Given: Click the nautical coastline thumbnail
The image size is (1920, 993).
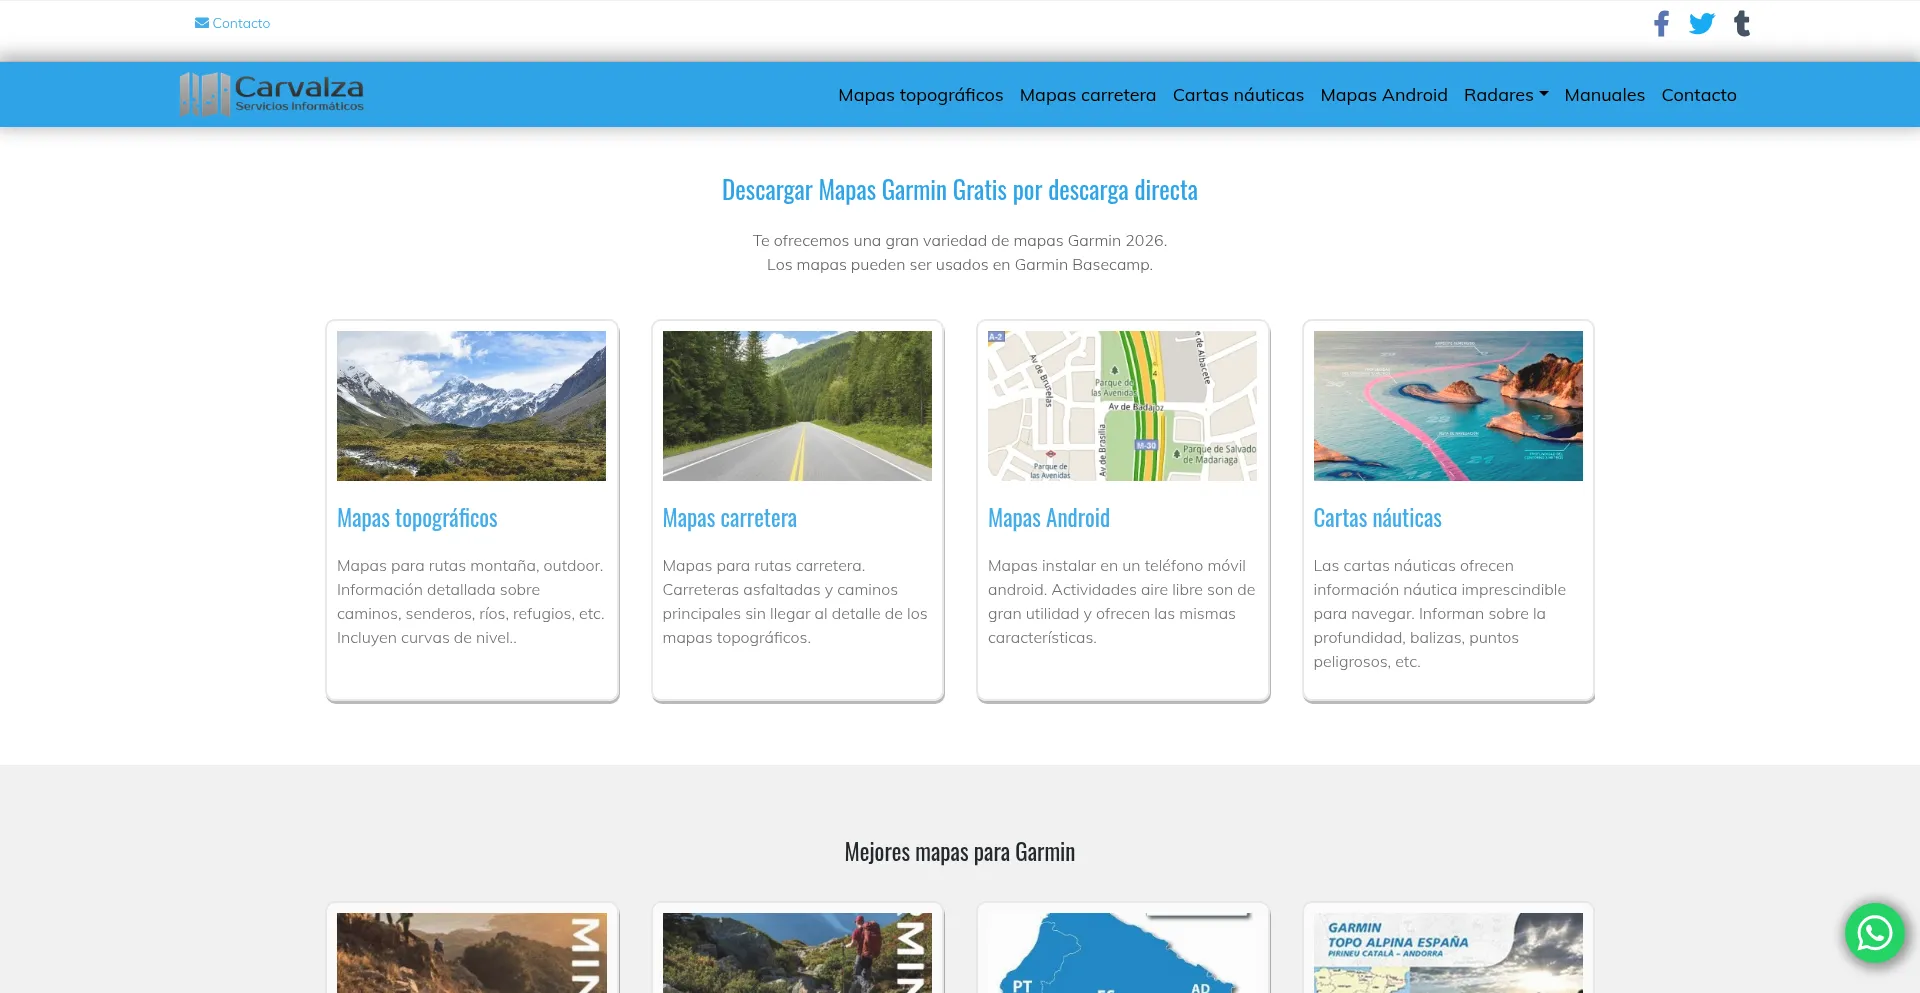Looking at the screenshot, I should click(x=1448, y=406).
